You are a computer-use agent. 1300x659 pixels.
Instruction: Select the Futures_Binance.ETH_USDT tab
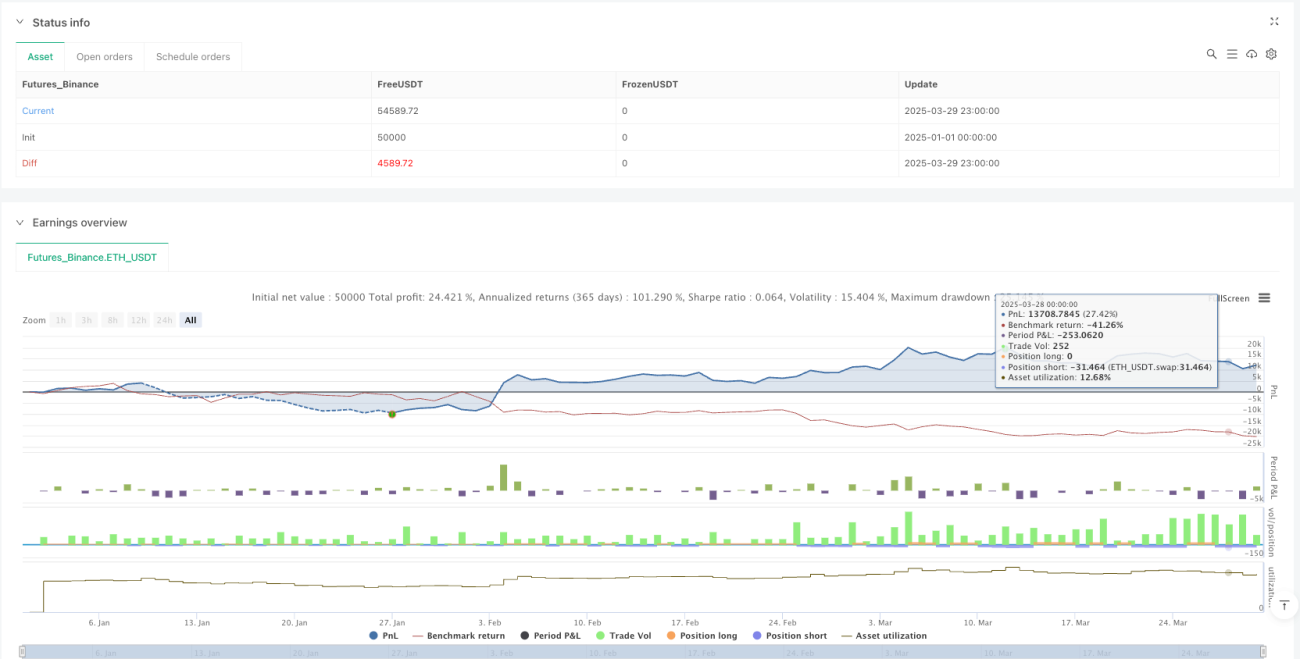(x=92, y=258)
